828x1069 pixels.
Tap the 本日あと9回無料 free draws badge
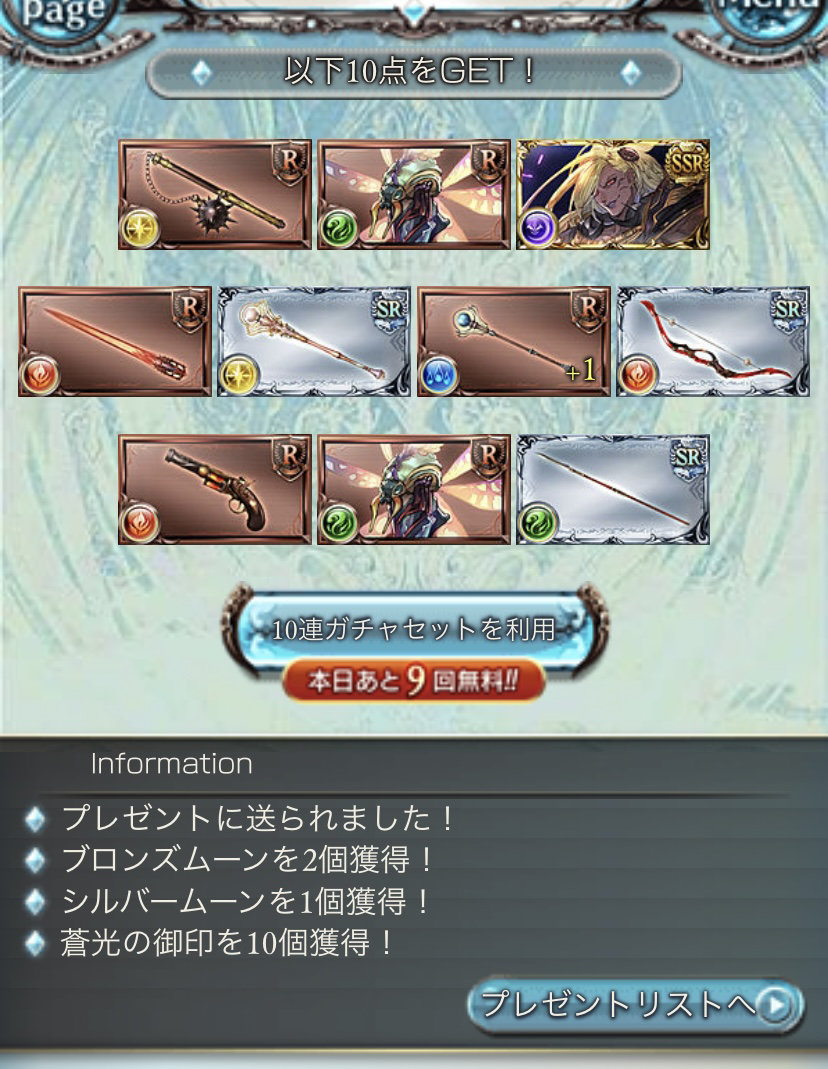pyautogui.click(x=414, y=680)
